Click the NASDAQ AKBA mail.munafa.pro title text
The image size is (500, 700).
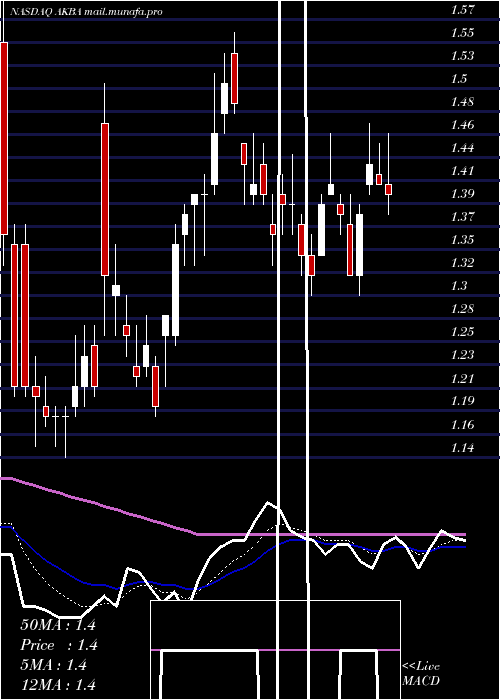pos(86,12)
